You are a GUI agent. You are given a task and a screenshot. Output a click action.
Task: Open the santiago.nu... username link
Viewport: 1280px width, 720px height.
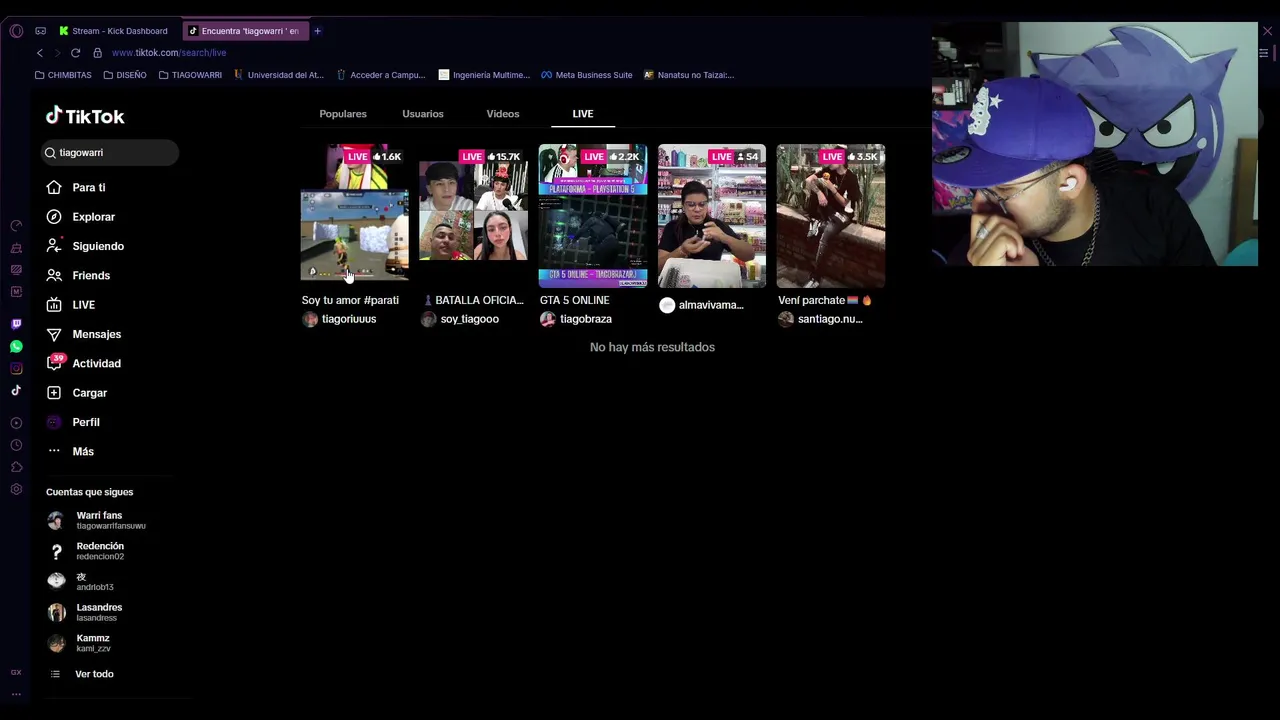(x=830, y=319)
